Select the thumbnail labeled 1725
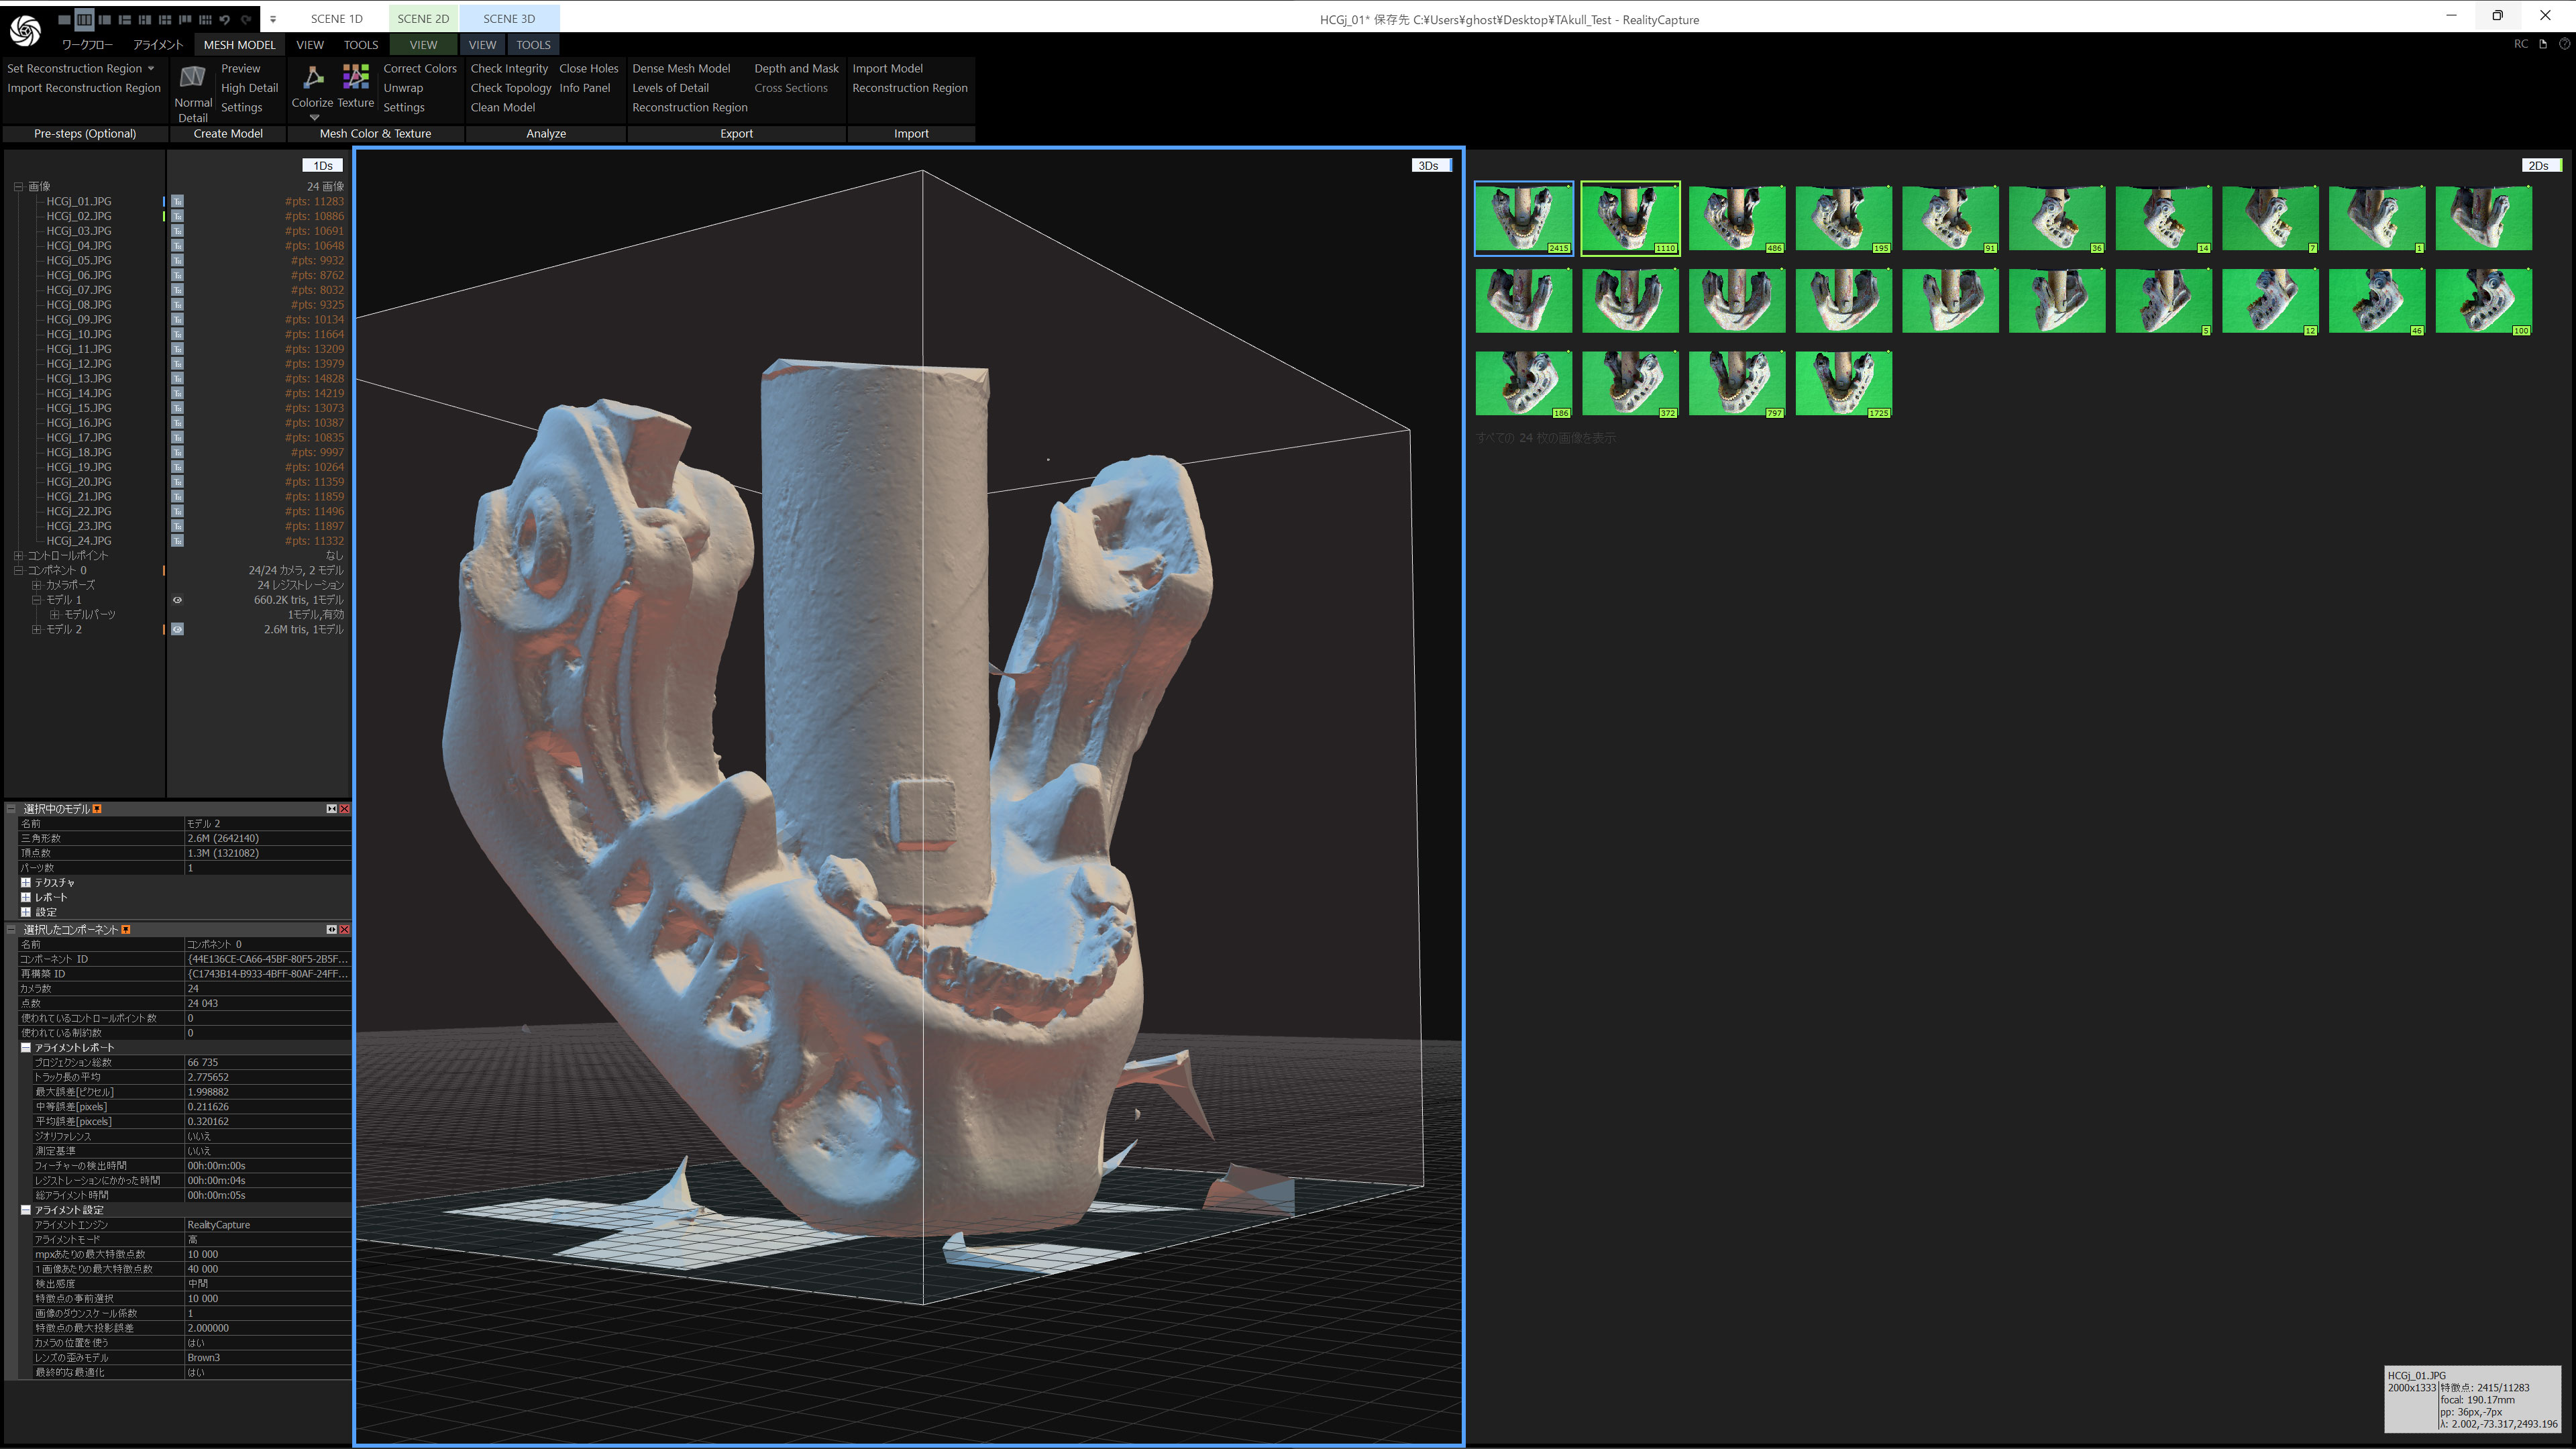 (1843, 383)
